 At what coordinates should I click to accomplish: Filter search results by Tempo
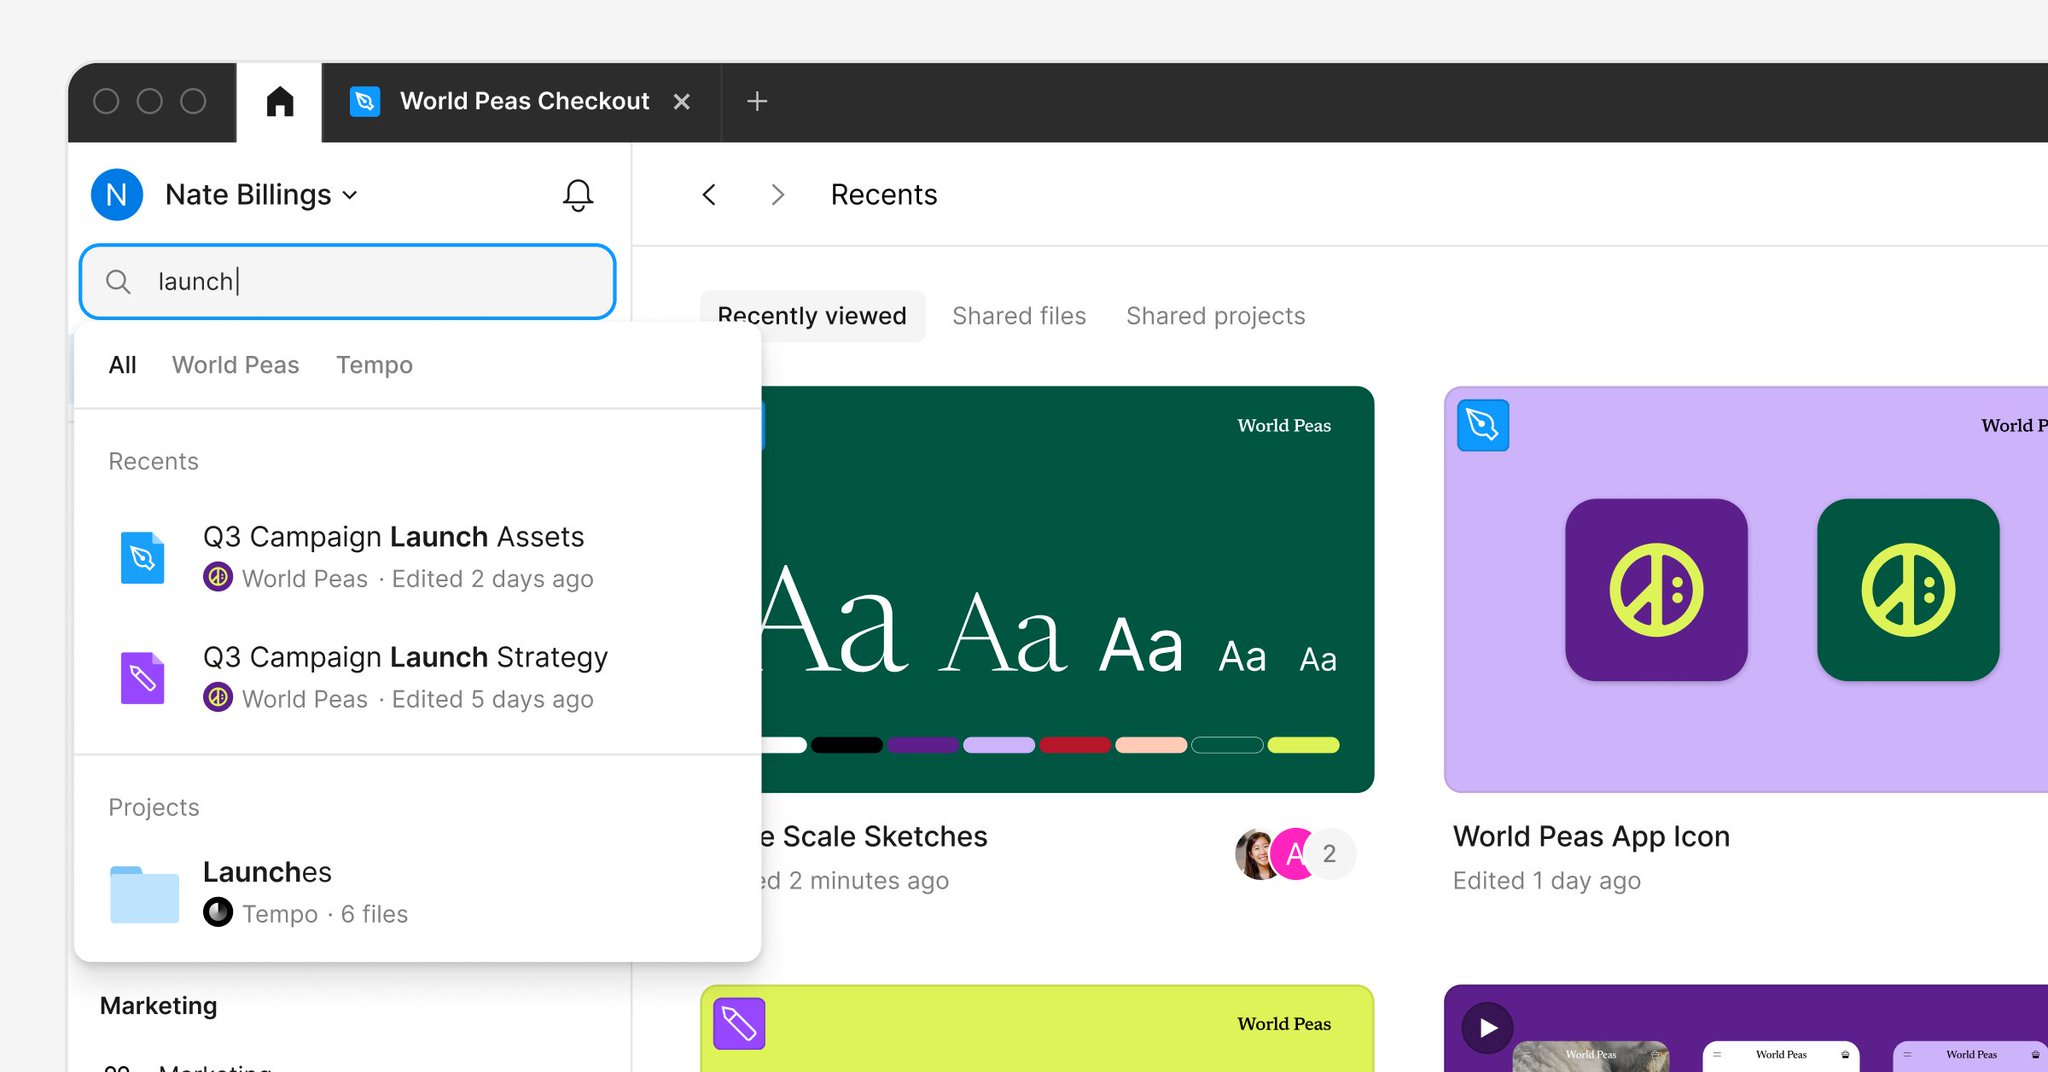point(374,365)
